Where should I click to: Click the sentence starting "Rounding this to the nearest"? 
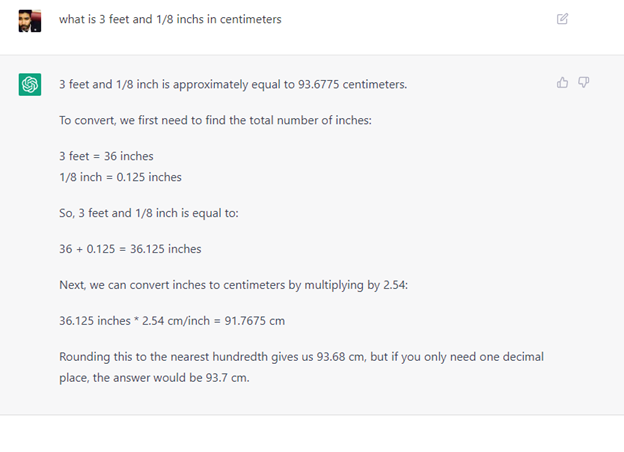(302, 356)
